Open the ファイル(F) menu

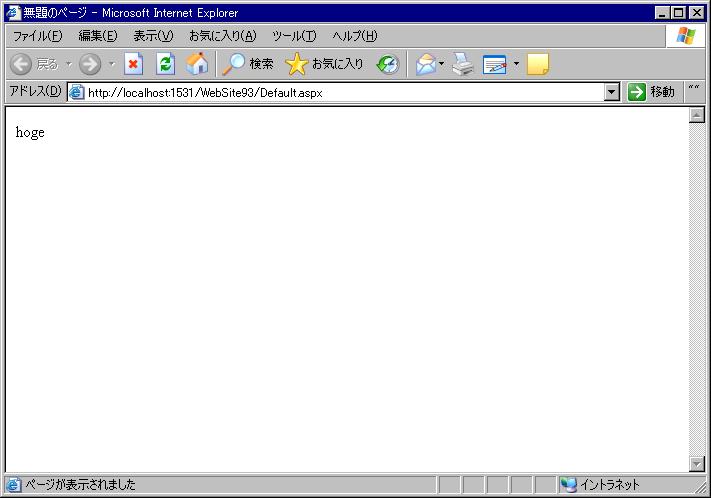pyautogui.click(x=37, y=36)
